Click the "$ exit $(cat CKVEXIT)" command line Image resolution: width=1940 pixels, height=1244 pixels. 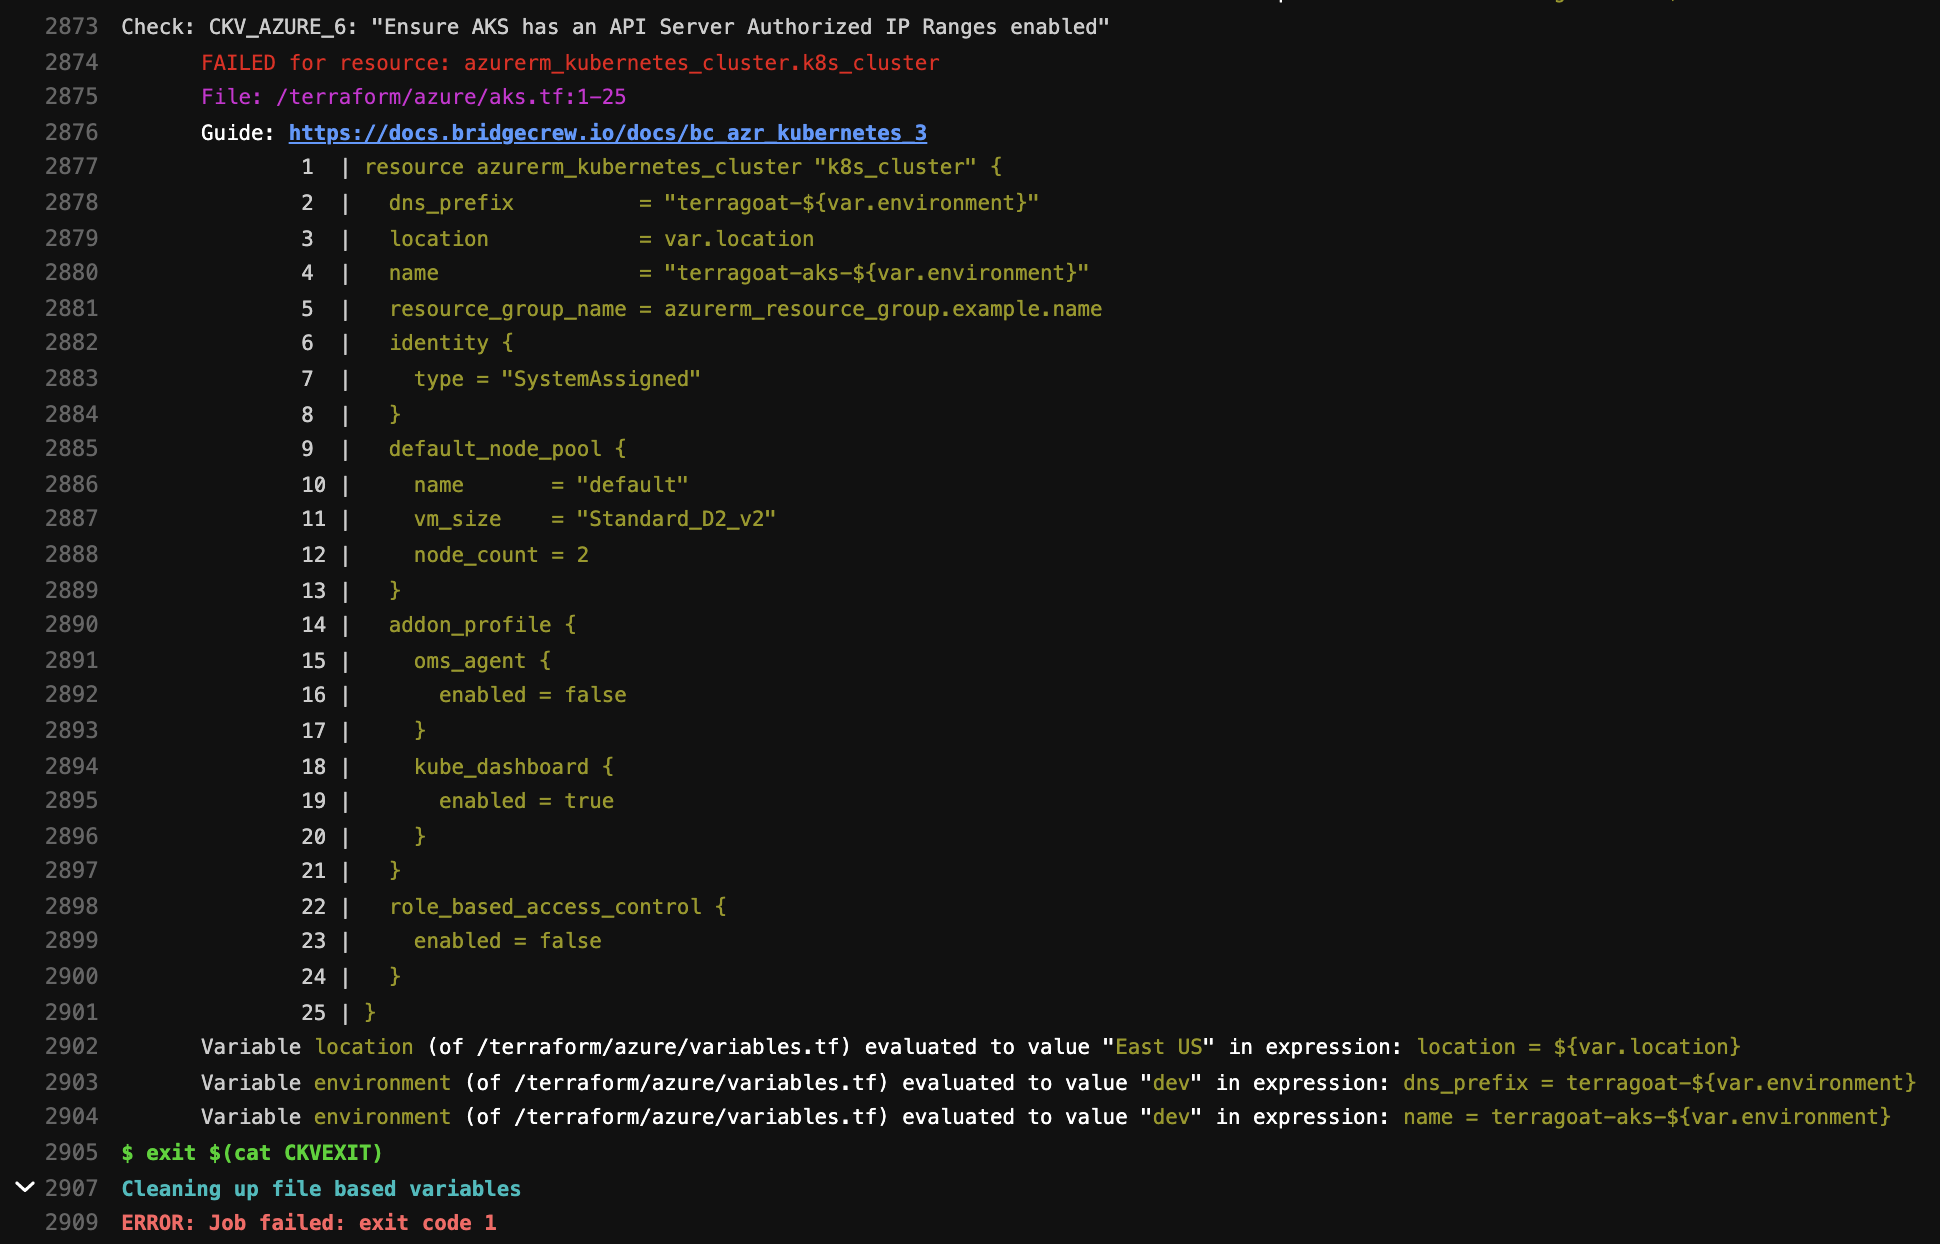[x=252, y=1152]
